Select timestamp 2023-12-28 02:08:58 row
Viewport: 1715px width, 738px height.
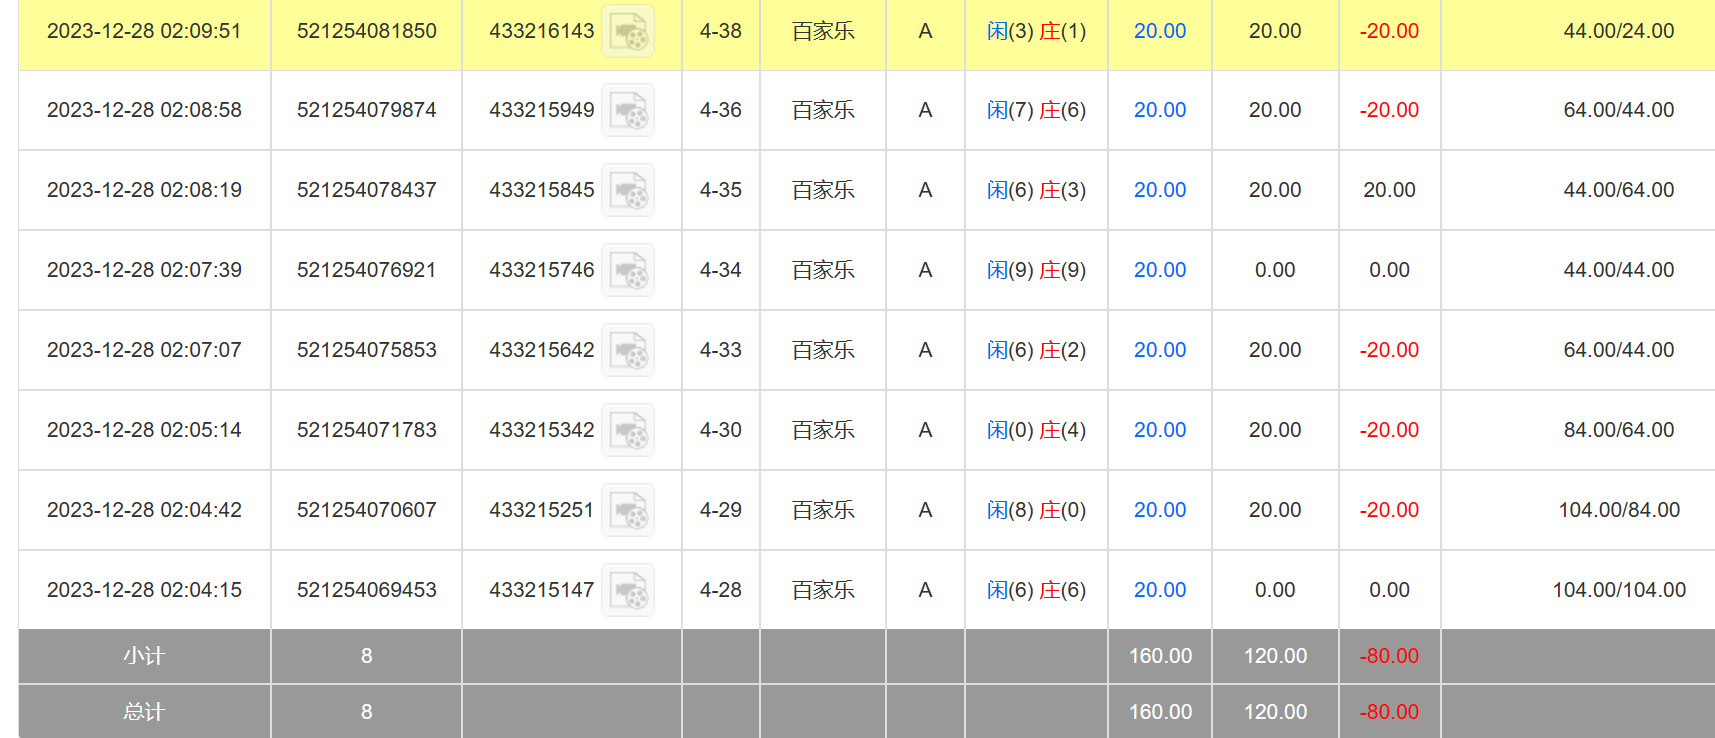point(144,110)
